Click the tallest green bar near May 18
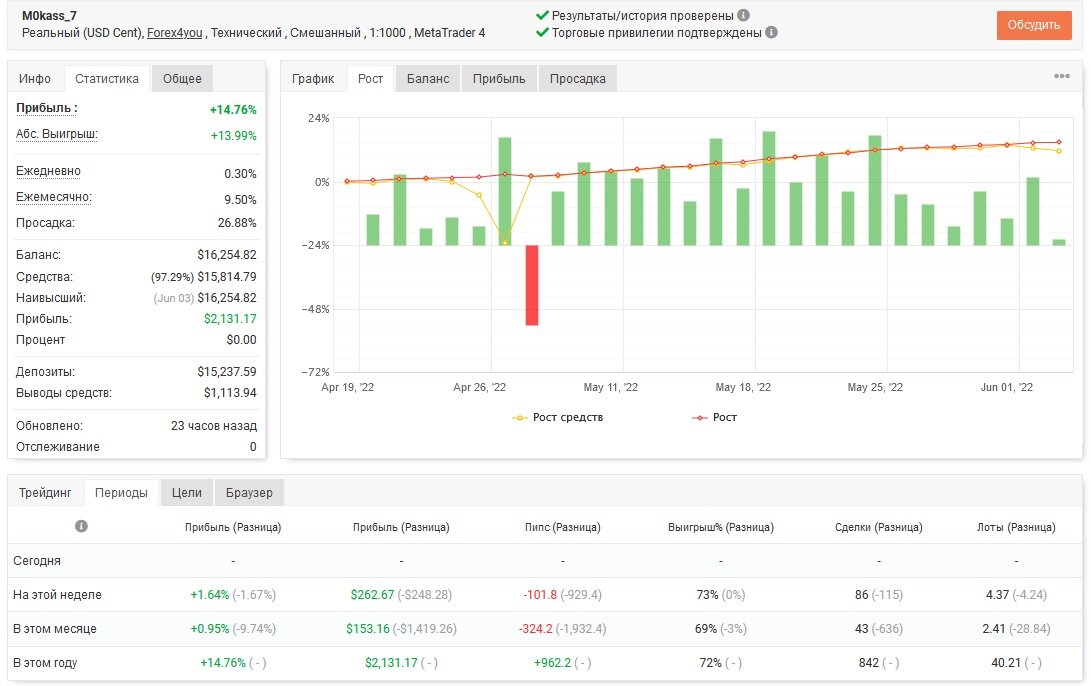 coord(769,189)
